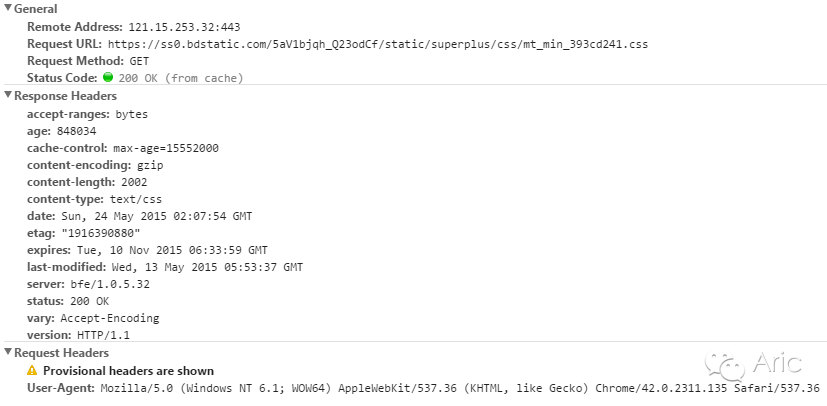This screenshot has width=827, height=406.
Task: Click the Status Code 200 OK text
Action: 181,79
